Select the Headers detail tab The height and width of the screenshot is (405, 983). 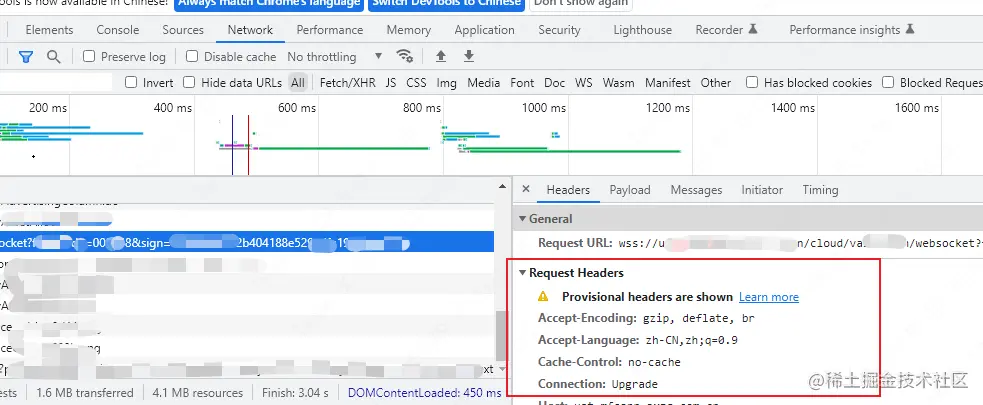568,189
